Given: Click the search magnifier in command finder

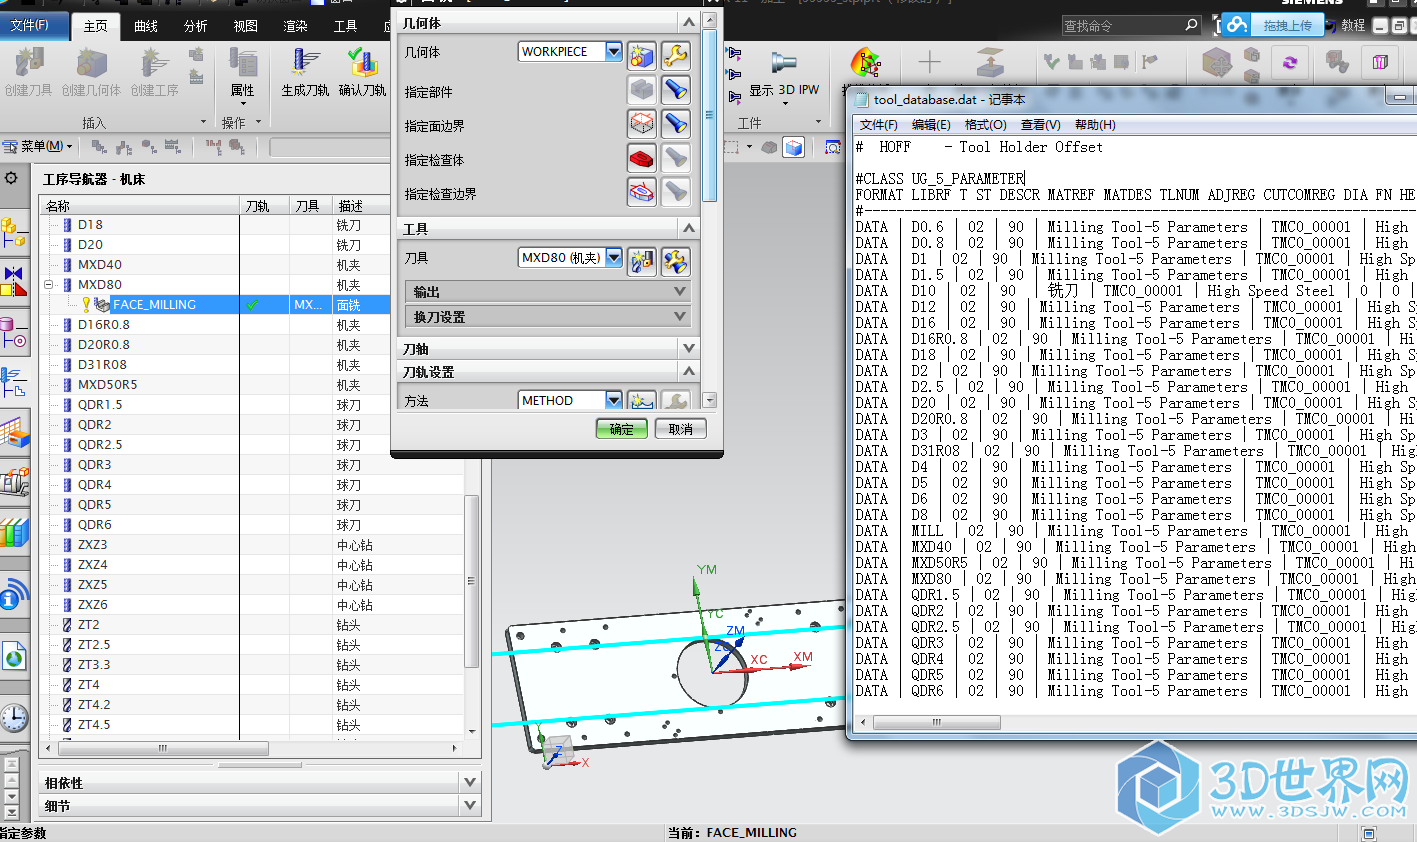Looking at the screenshot, I should (1191, 25).
